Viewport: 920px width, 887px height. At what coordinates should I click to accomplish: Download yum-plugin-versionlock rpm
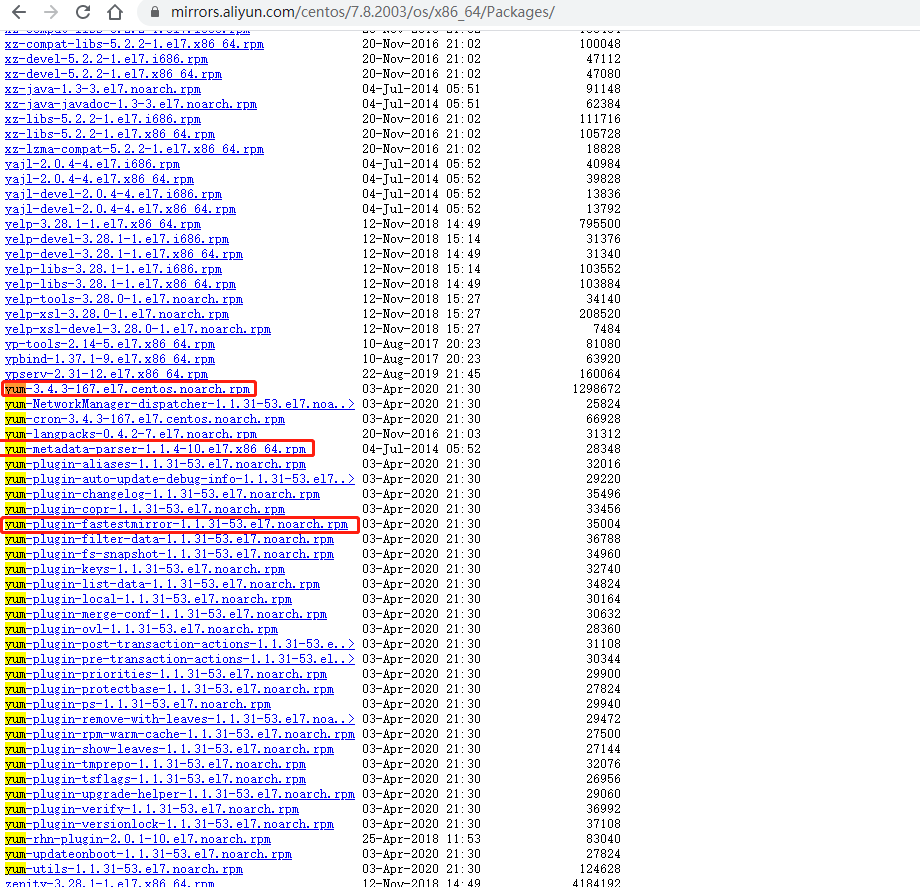pos(170,824)
